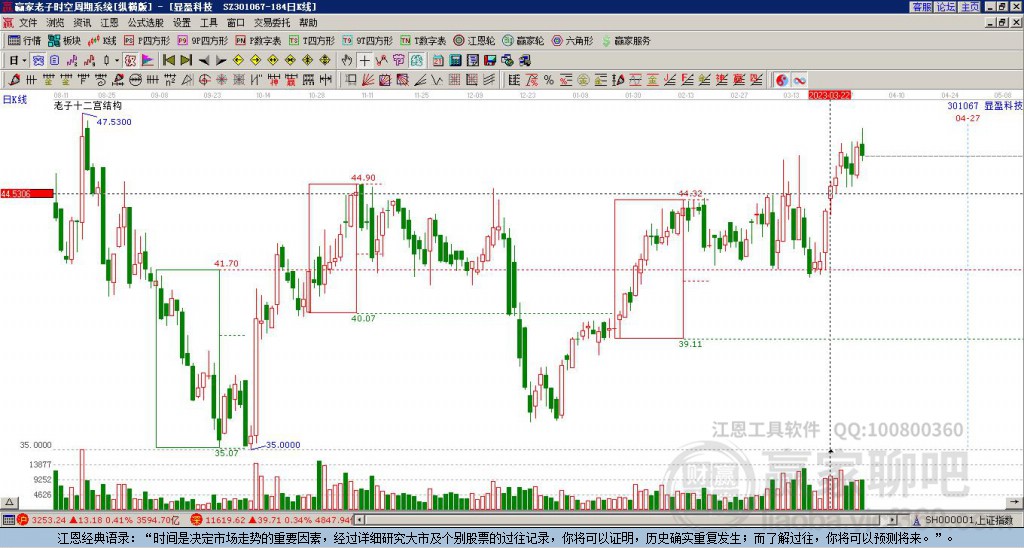Click the red 2023-03-22 date marker

(829, 95)
